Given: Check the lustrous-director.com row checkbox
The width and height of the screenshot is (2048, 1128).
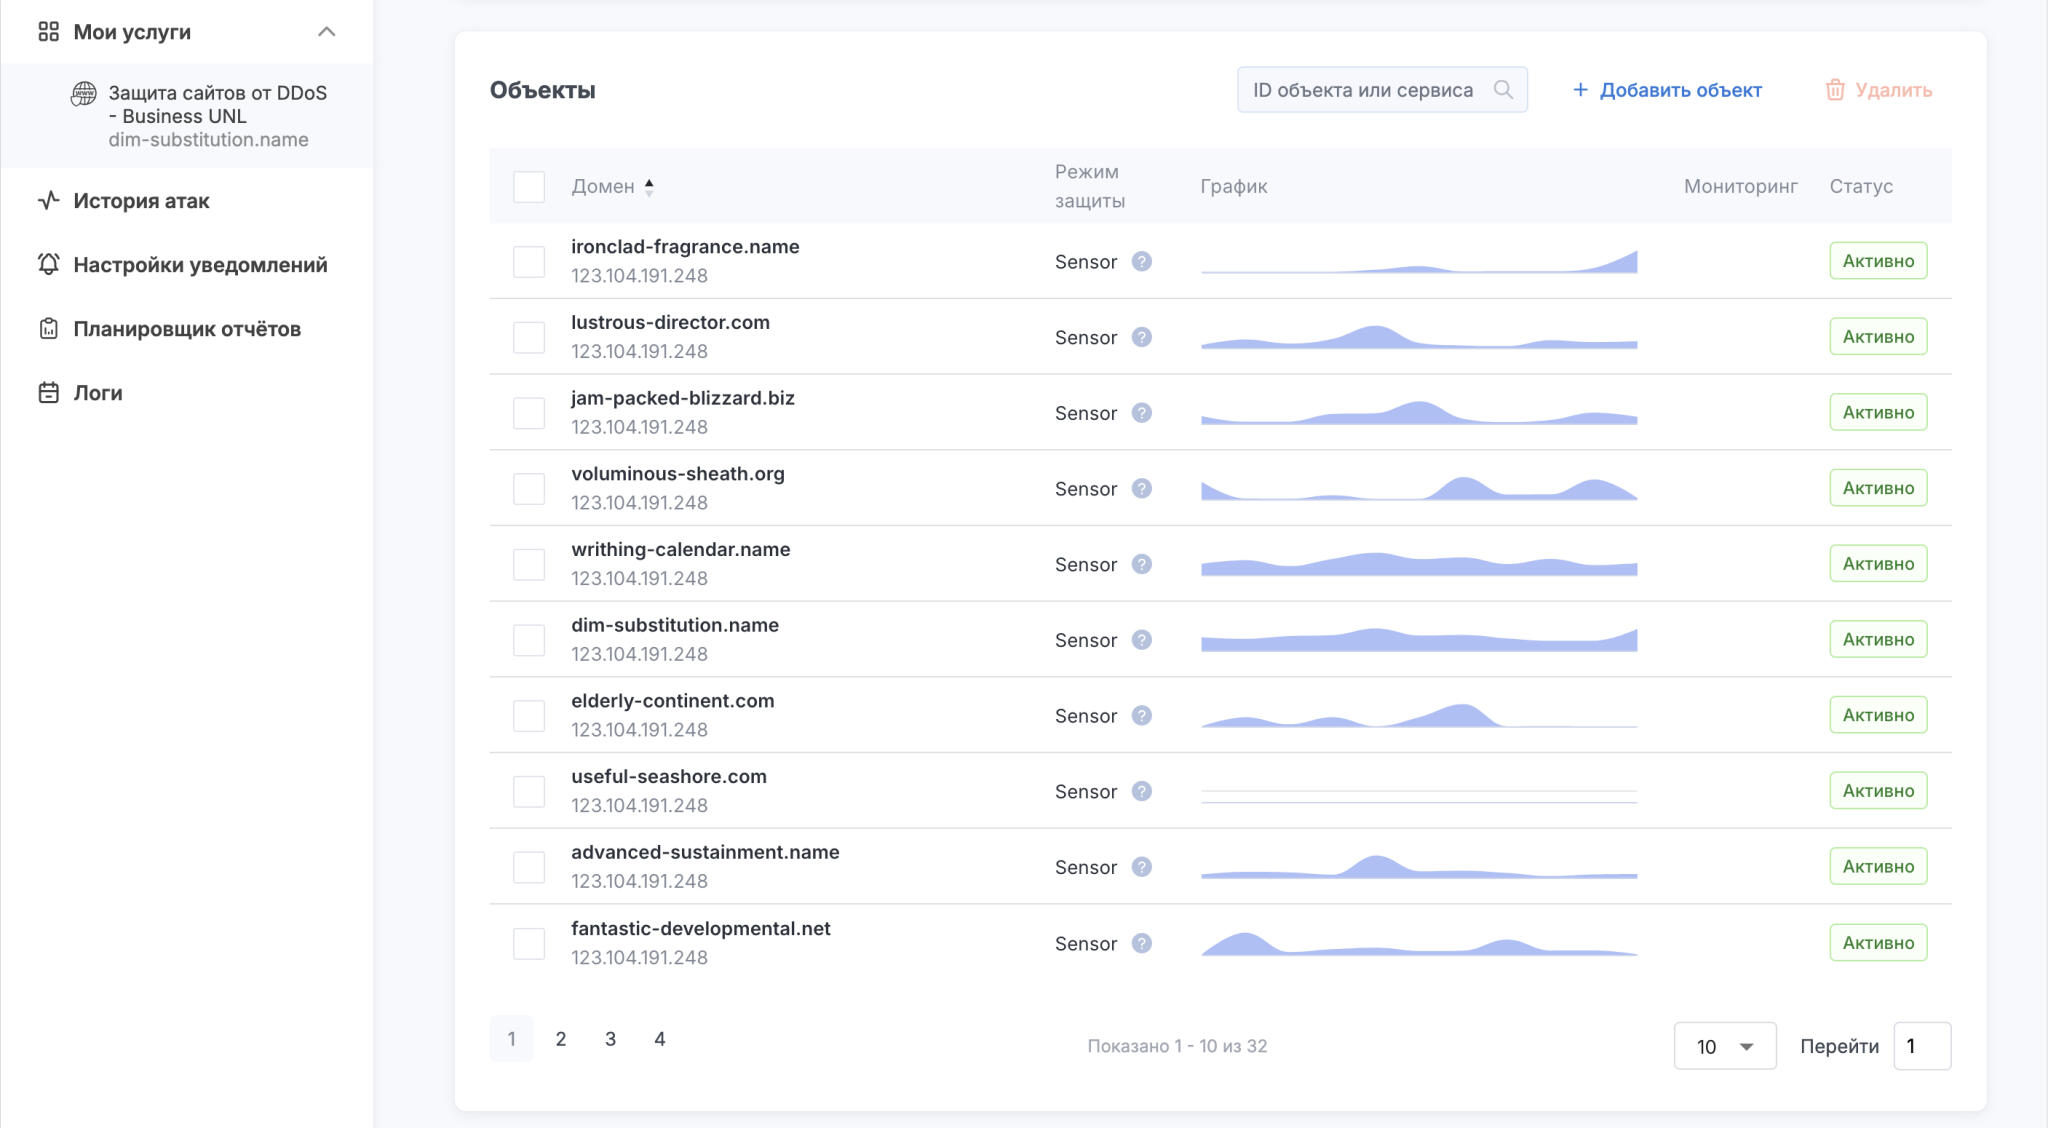Looking at the screenshot, I should (x=528, y=338).
